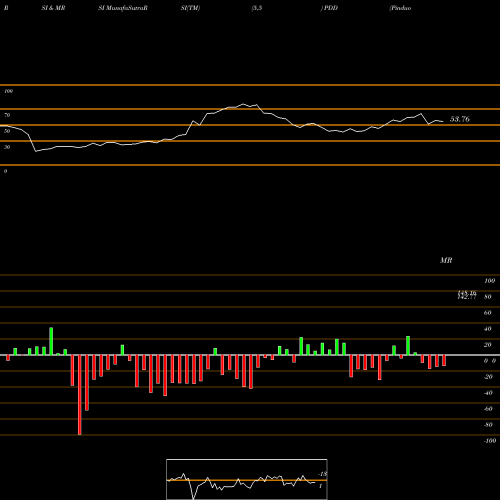Click the RSI axis label '30'

7,147
